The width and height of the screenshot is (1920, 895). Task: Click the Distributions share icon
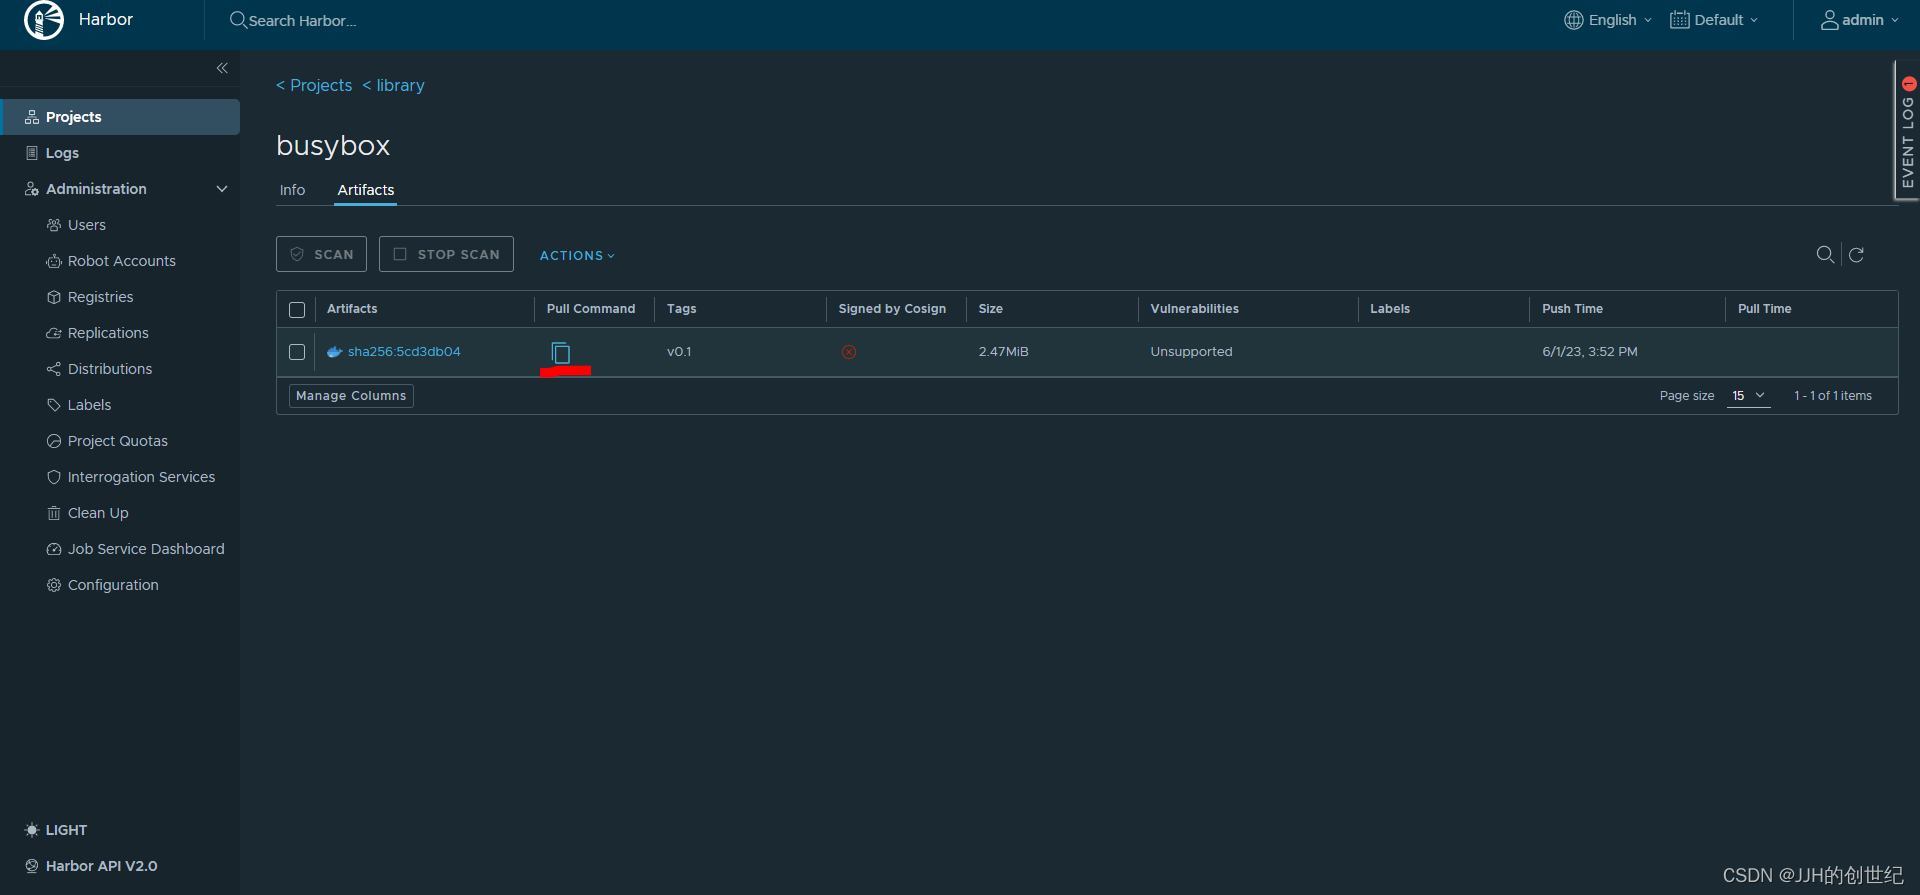54,369
